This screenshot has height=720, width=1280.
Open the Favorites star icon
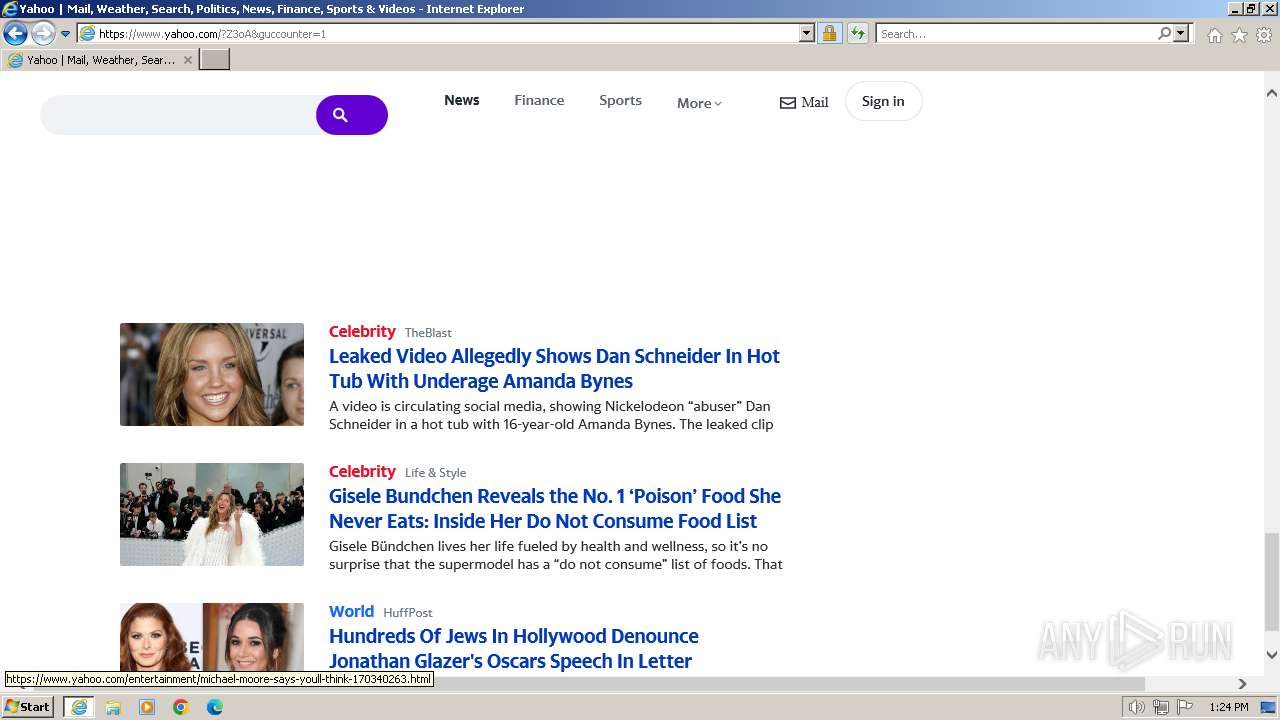point(1239,35)
